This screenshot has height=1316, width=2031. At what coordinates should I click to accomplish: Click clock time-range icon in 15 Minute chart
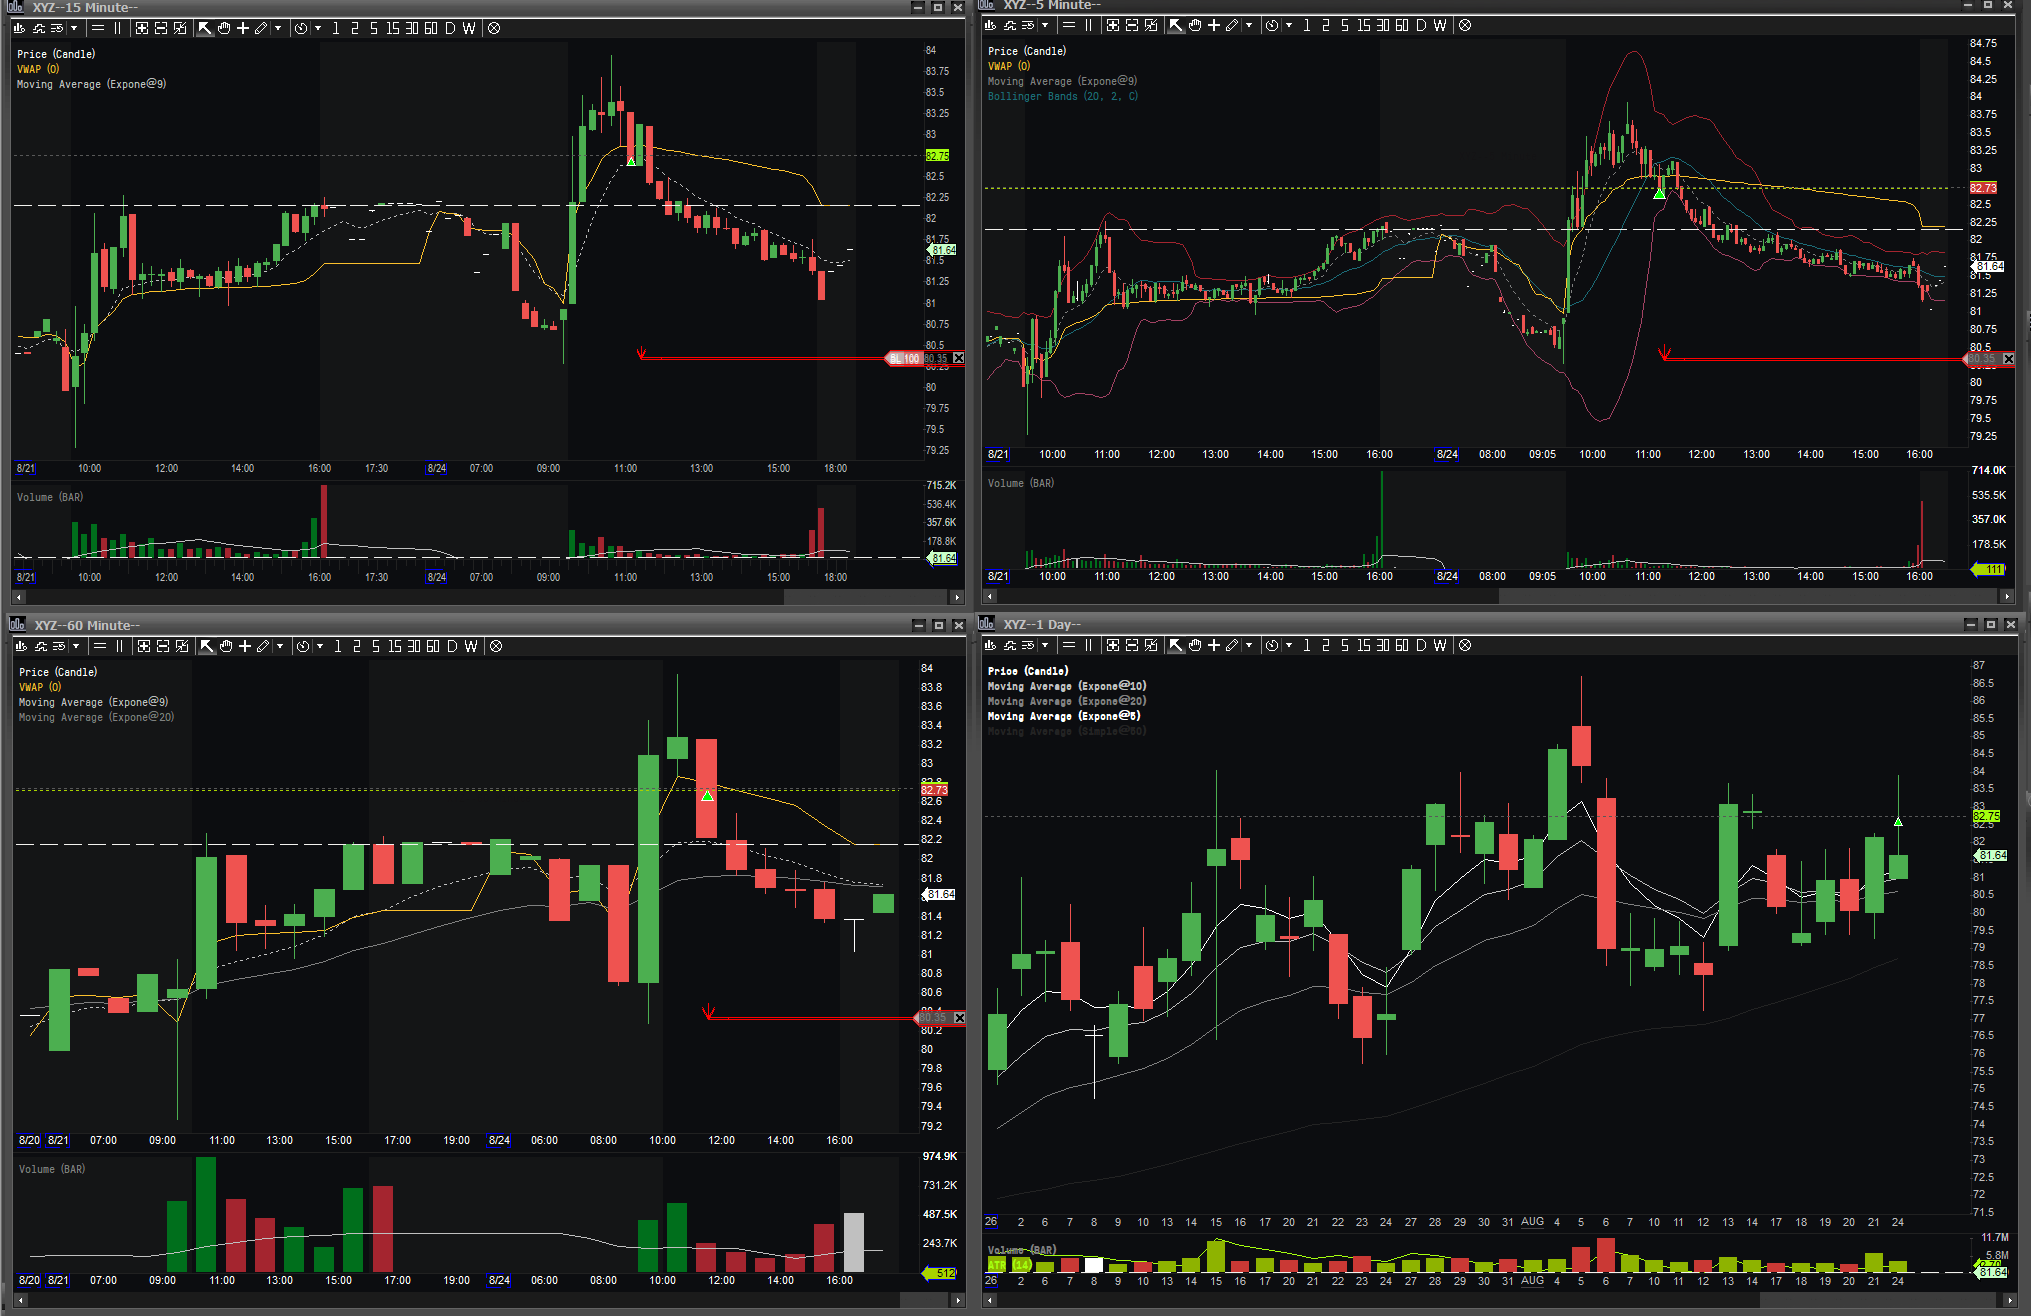point(301,28)
